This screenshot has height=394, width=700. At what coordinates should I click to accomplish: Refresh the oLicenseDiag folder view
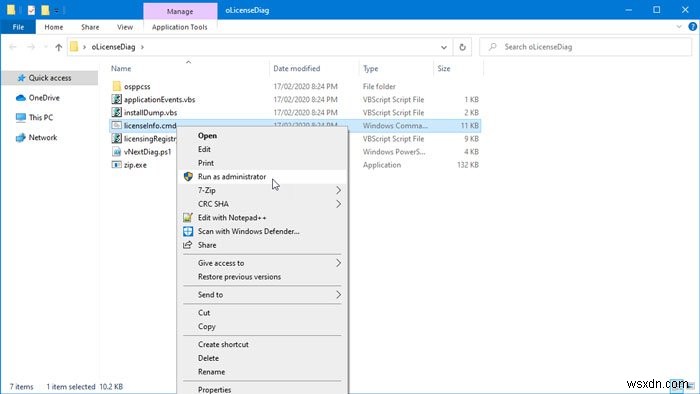point(462,47)
